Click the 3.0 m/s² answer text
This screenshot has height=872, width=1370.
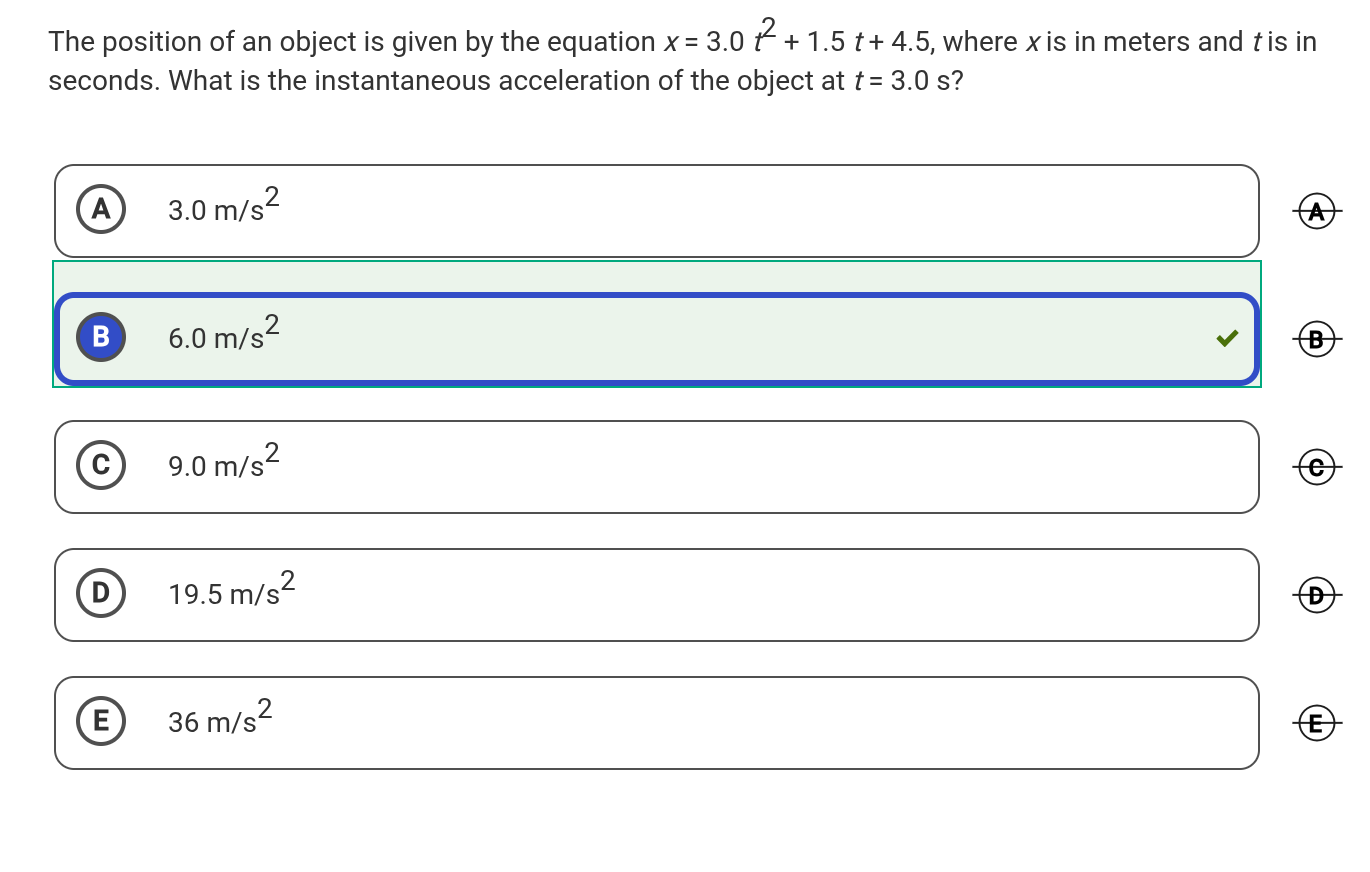pyautogui.click(x=223, y=208)
